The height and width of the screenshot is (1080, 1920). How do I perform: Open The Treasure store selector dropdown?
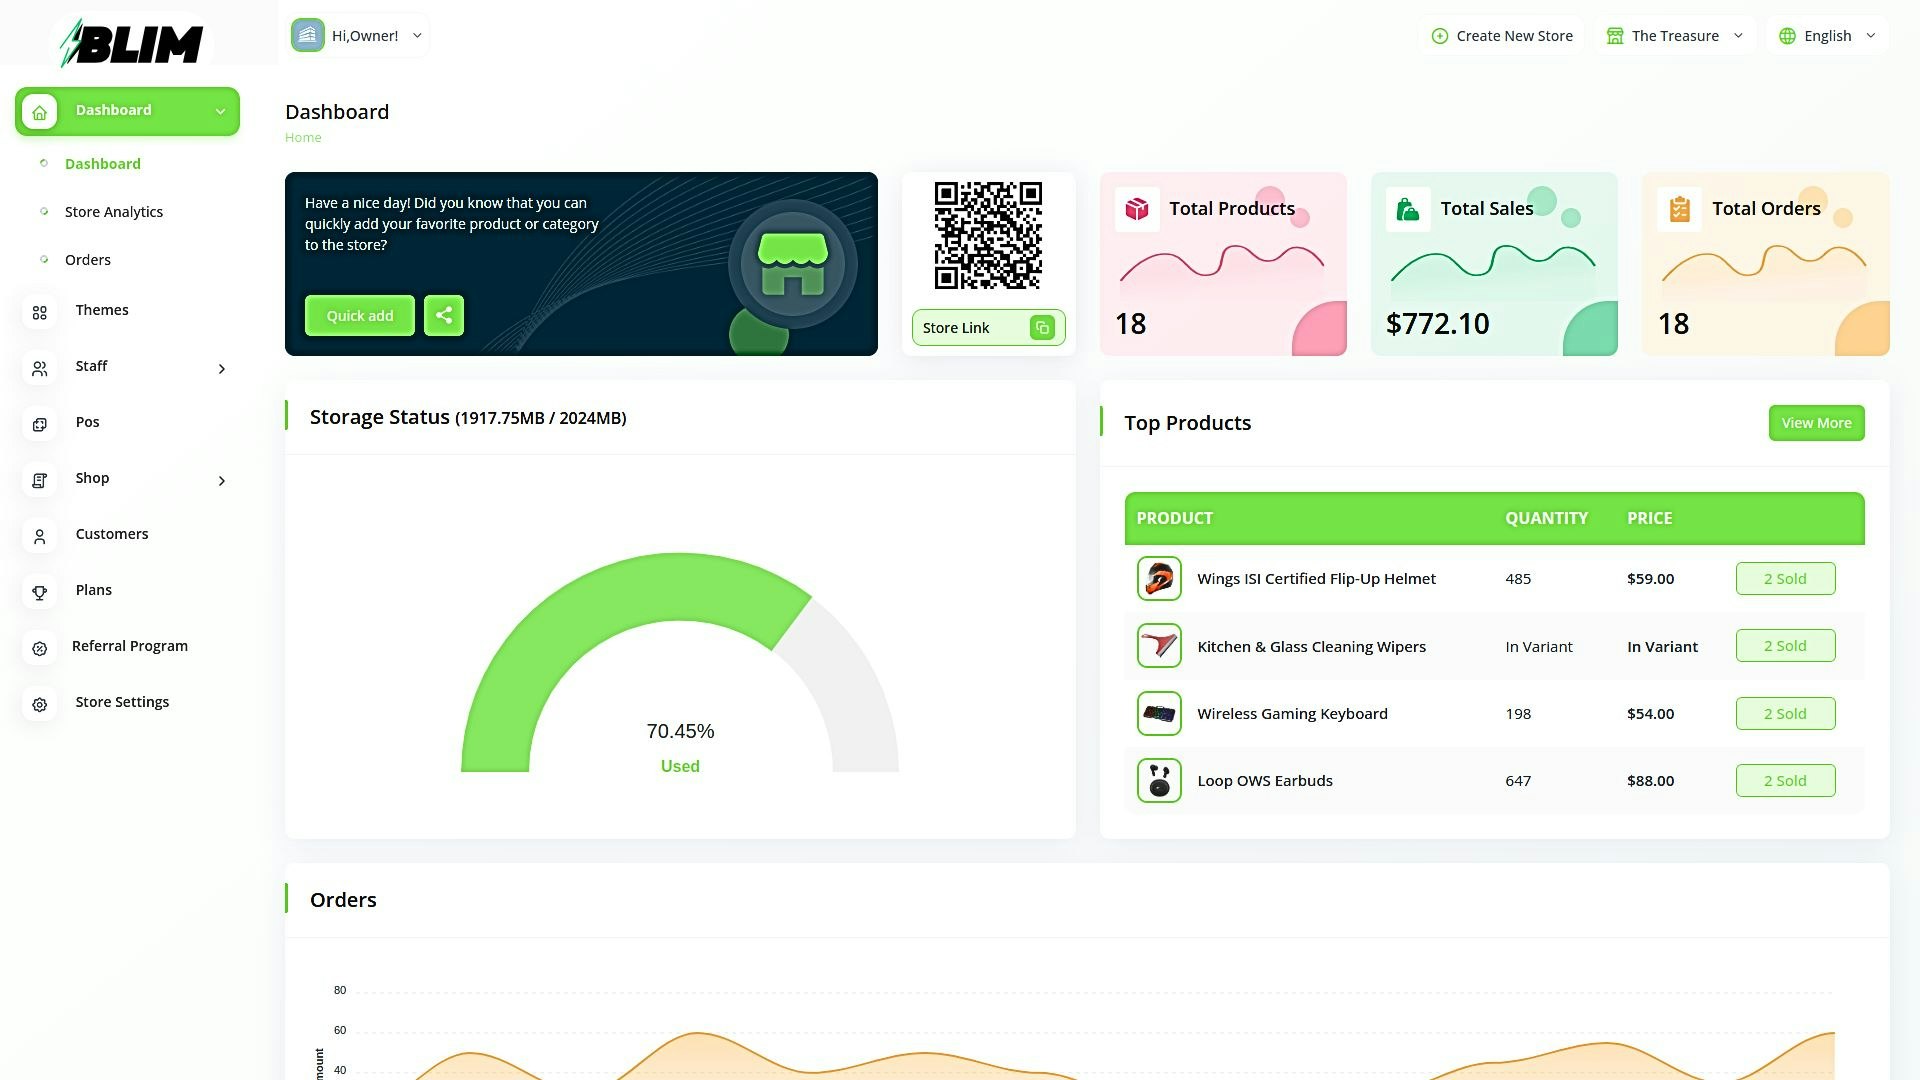[1674, 35]
